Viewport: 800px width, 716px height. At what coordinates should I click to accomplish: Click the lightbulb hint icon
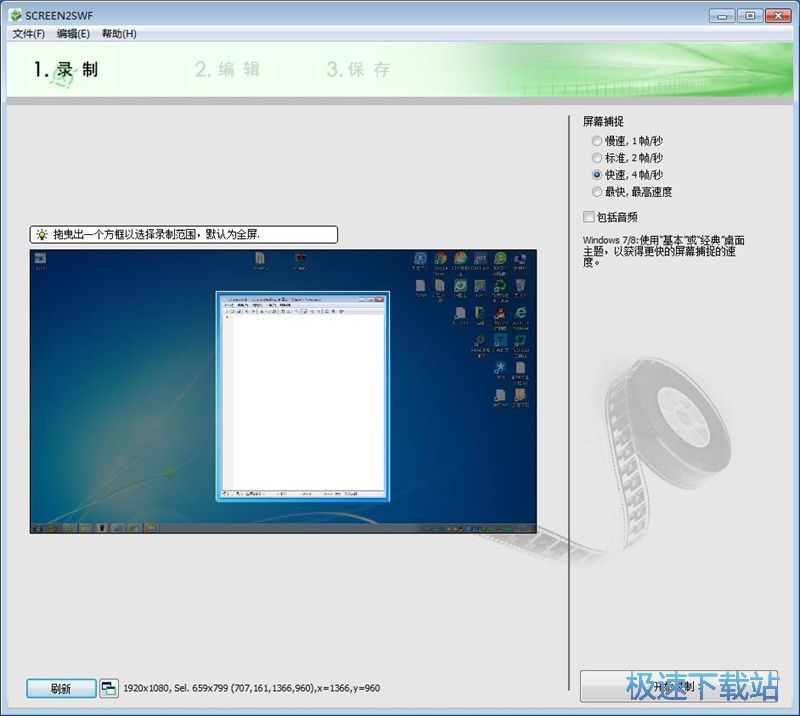pyautogui.click(x=42, y=234)
